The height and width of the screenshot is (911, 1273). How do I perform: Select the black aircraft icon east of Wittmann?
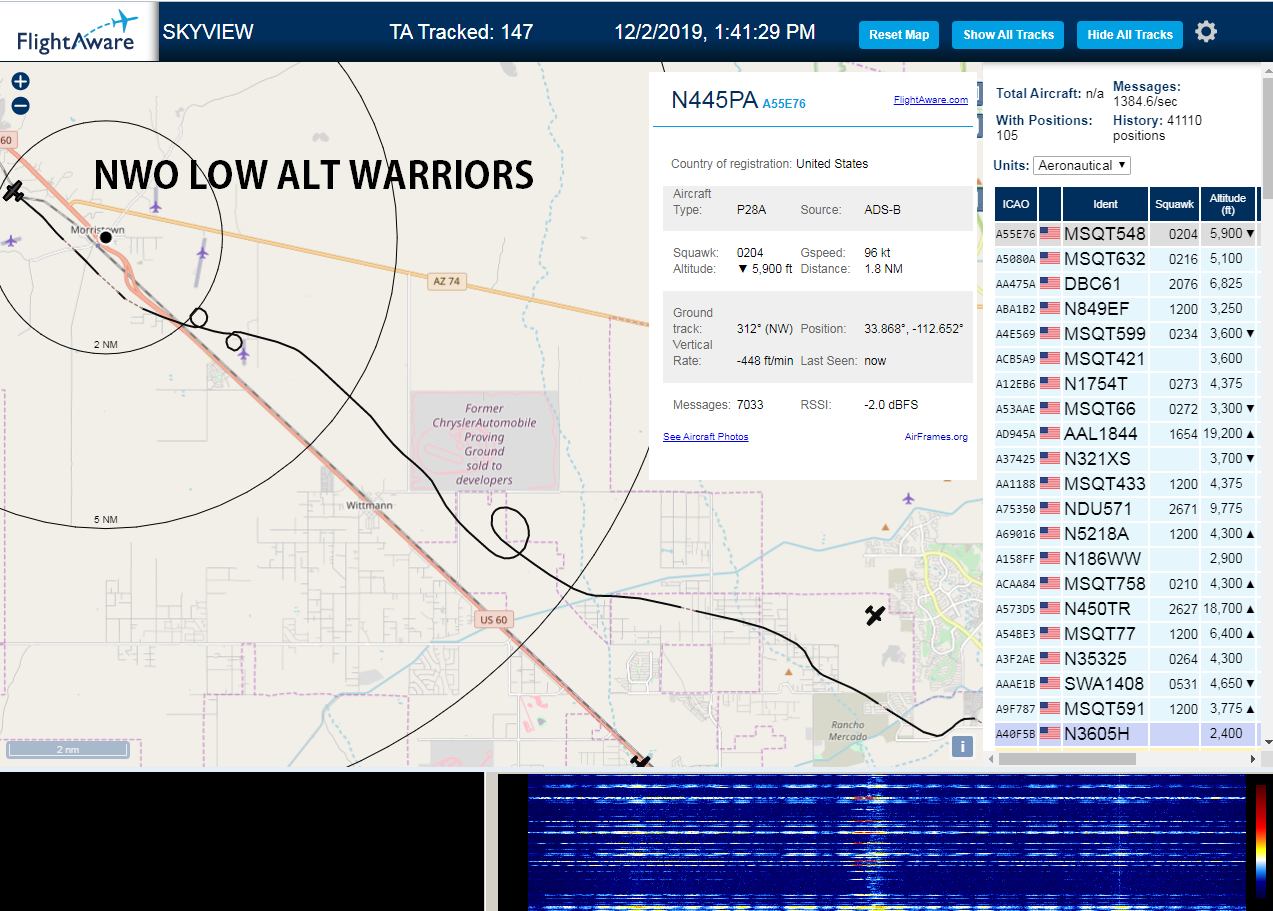[x=875, y=615]
